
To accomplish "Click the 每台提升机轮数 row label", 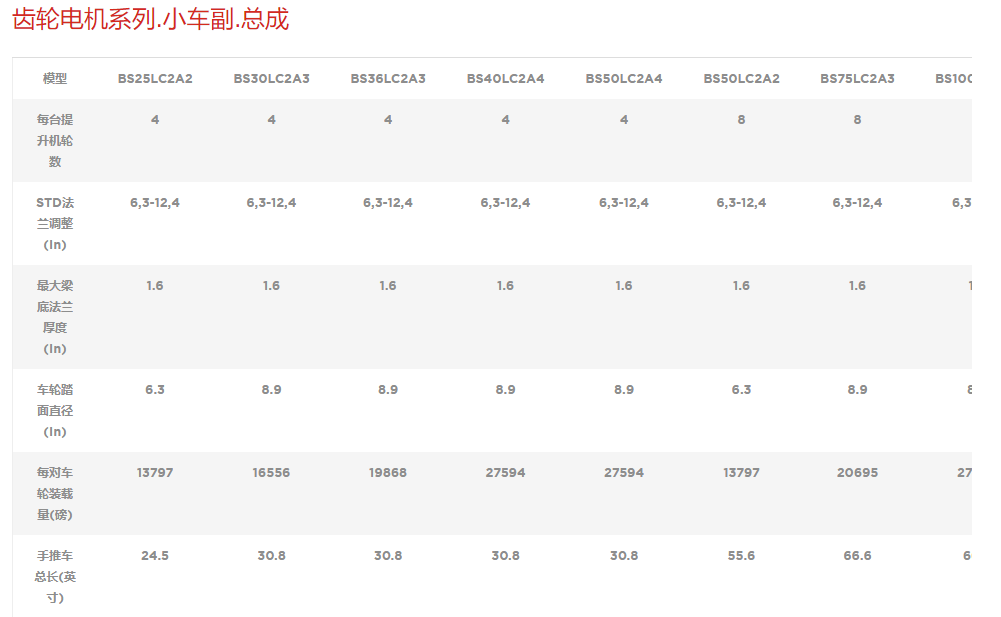I will point(55,140).
